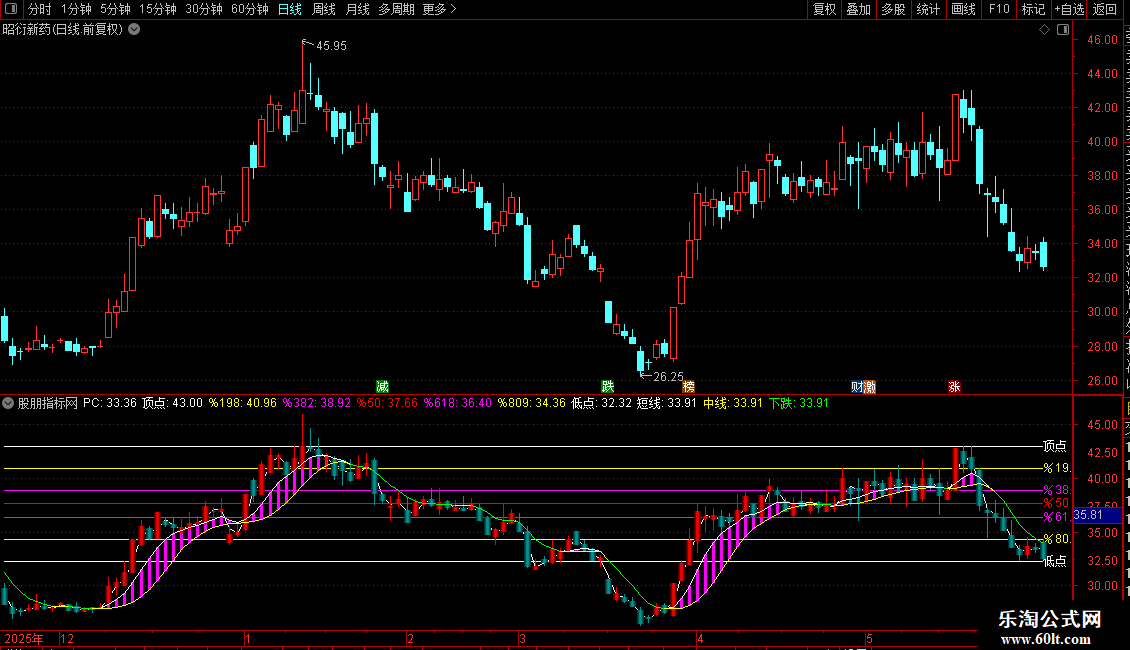Image resolution: width=1130 pixels, height=650 pixels.
Task: Click the diamond marker icon above the price axis
Action: tap(1044, 30)
